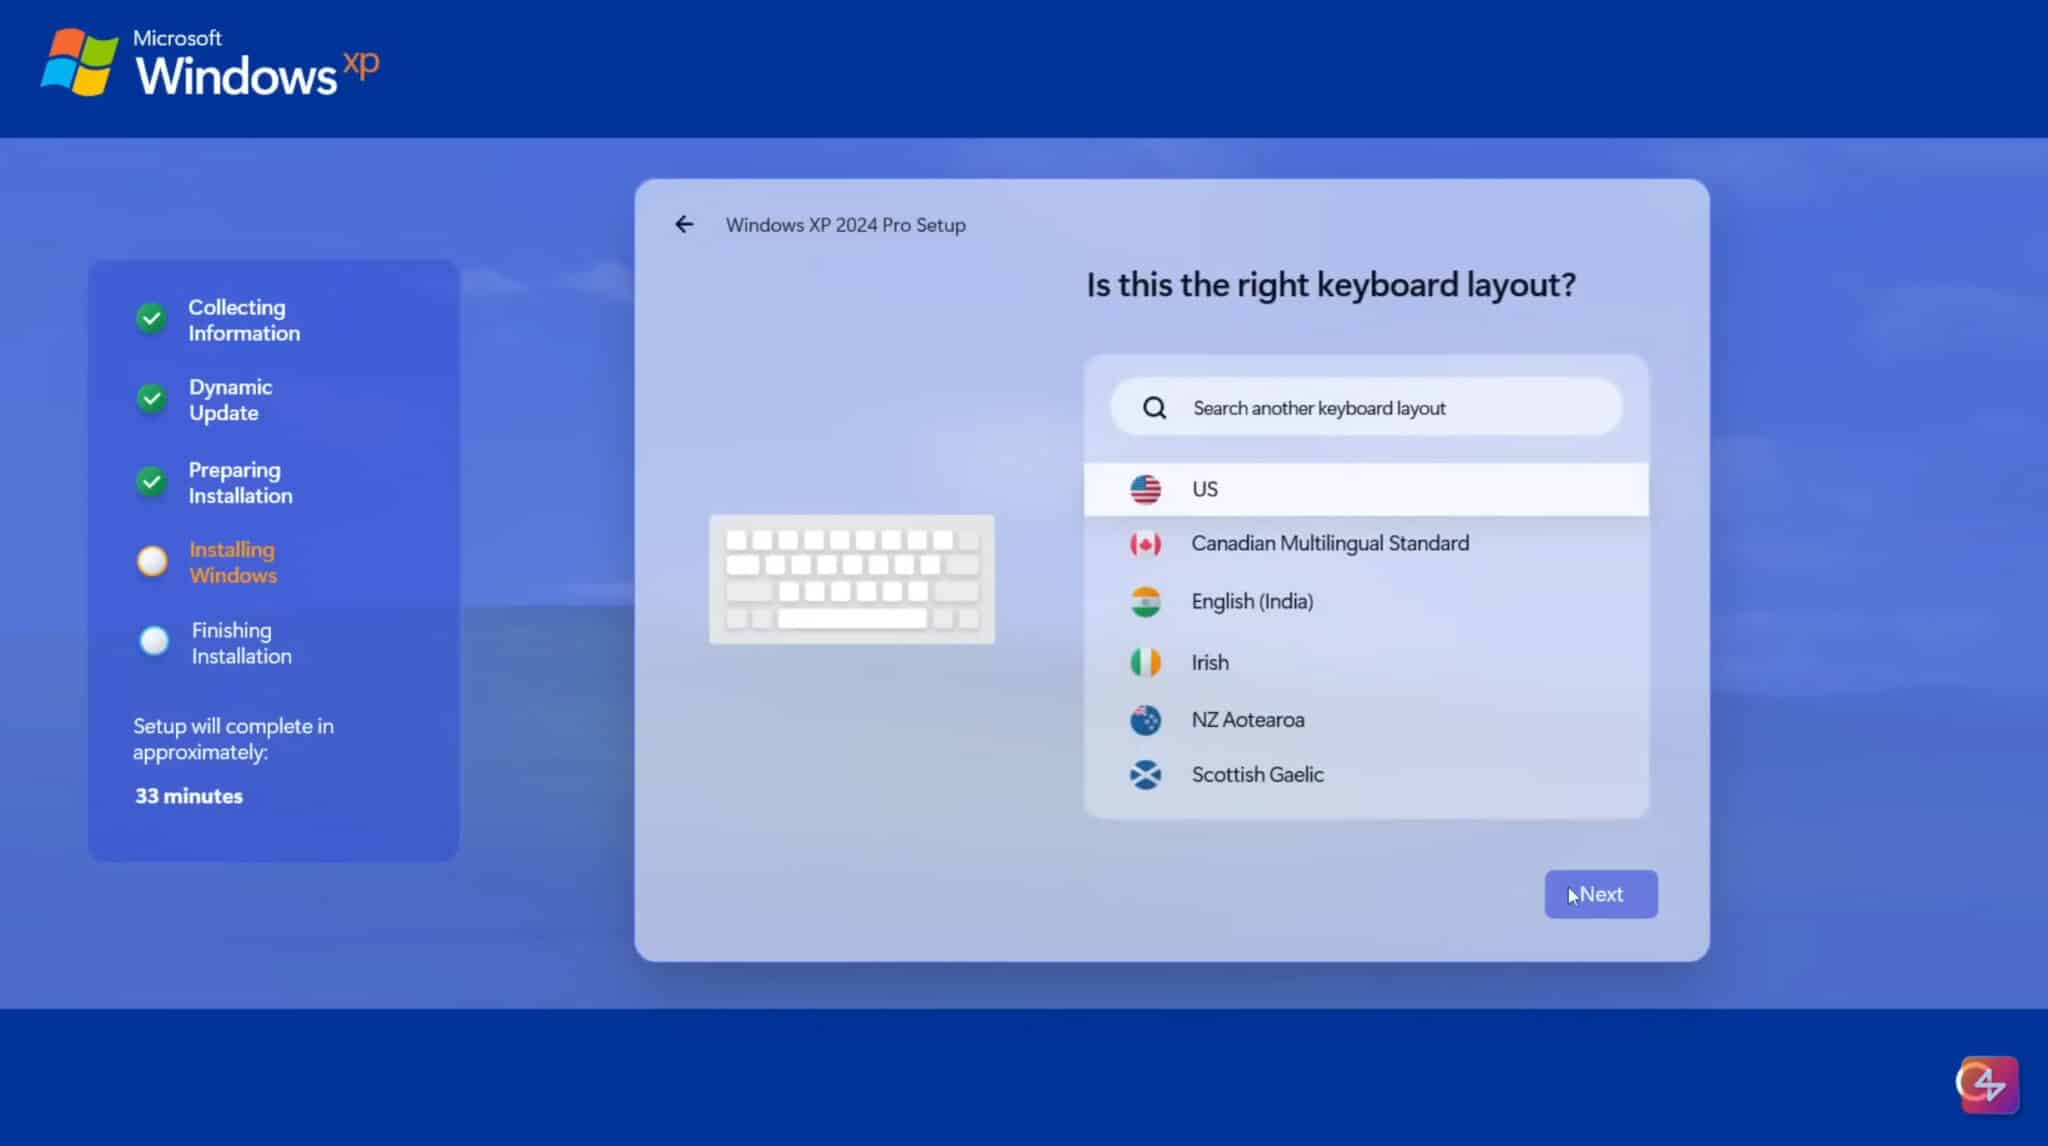2048x1146 pixels.
Task: Select Canadian Multilingual Standard layout
Action: click(x=1366, y=544)
